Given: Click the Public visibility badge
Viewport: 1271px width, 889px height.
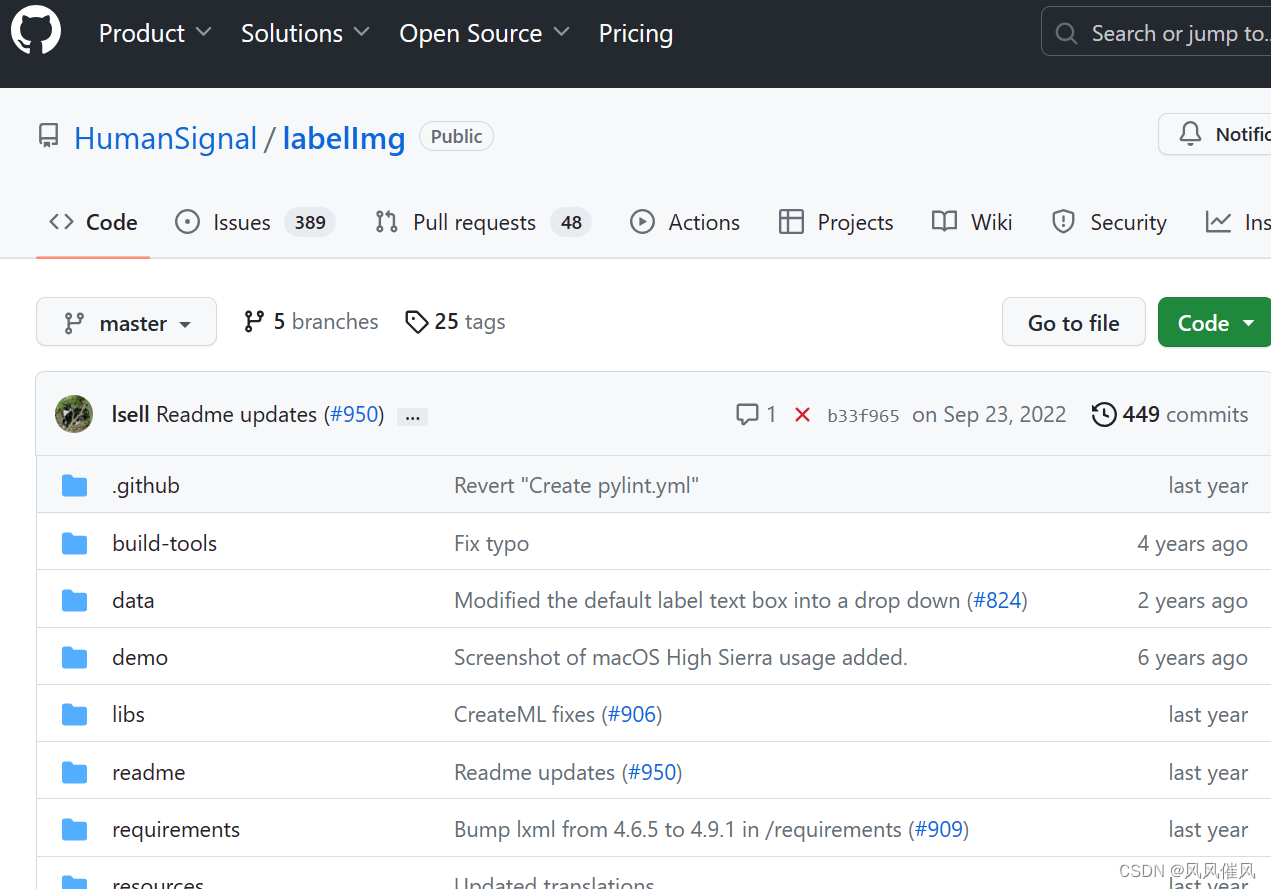Looking at the screenshot, I should 456,137.
